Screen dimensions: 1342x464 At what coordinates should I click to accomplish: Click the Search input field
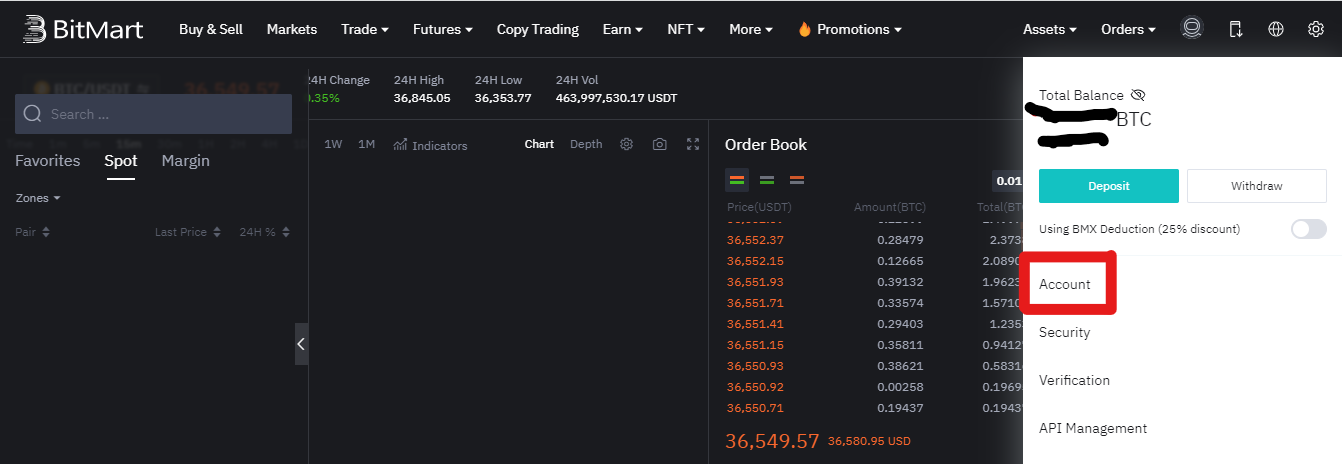click(153, 114)
